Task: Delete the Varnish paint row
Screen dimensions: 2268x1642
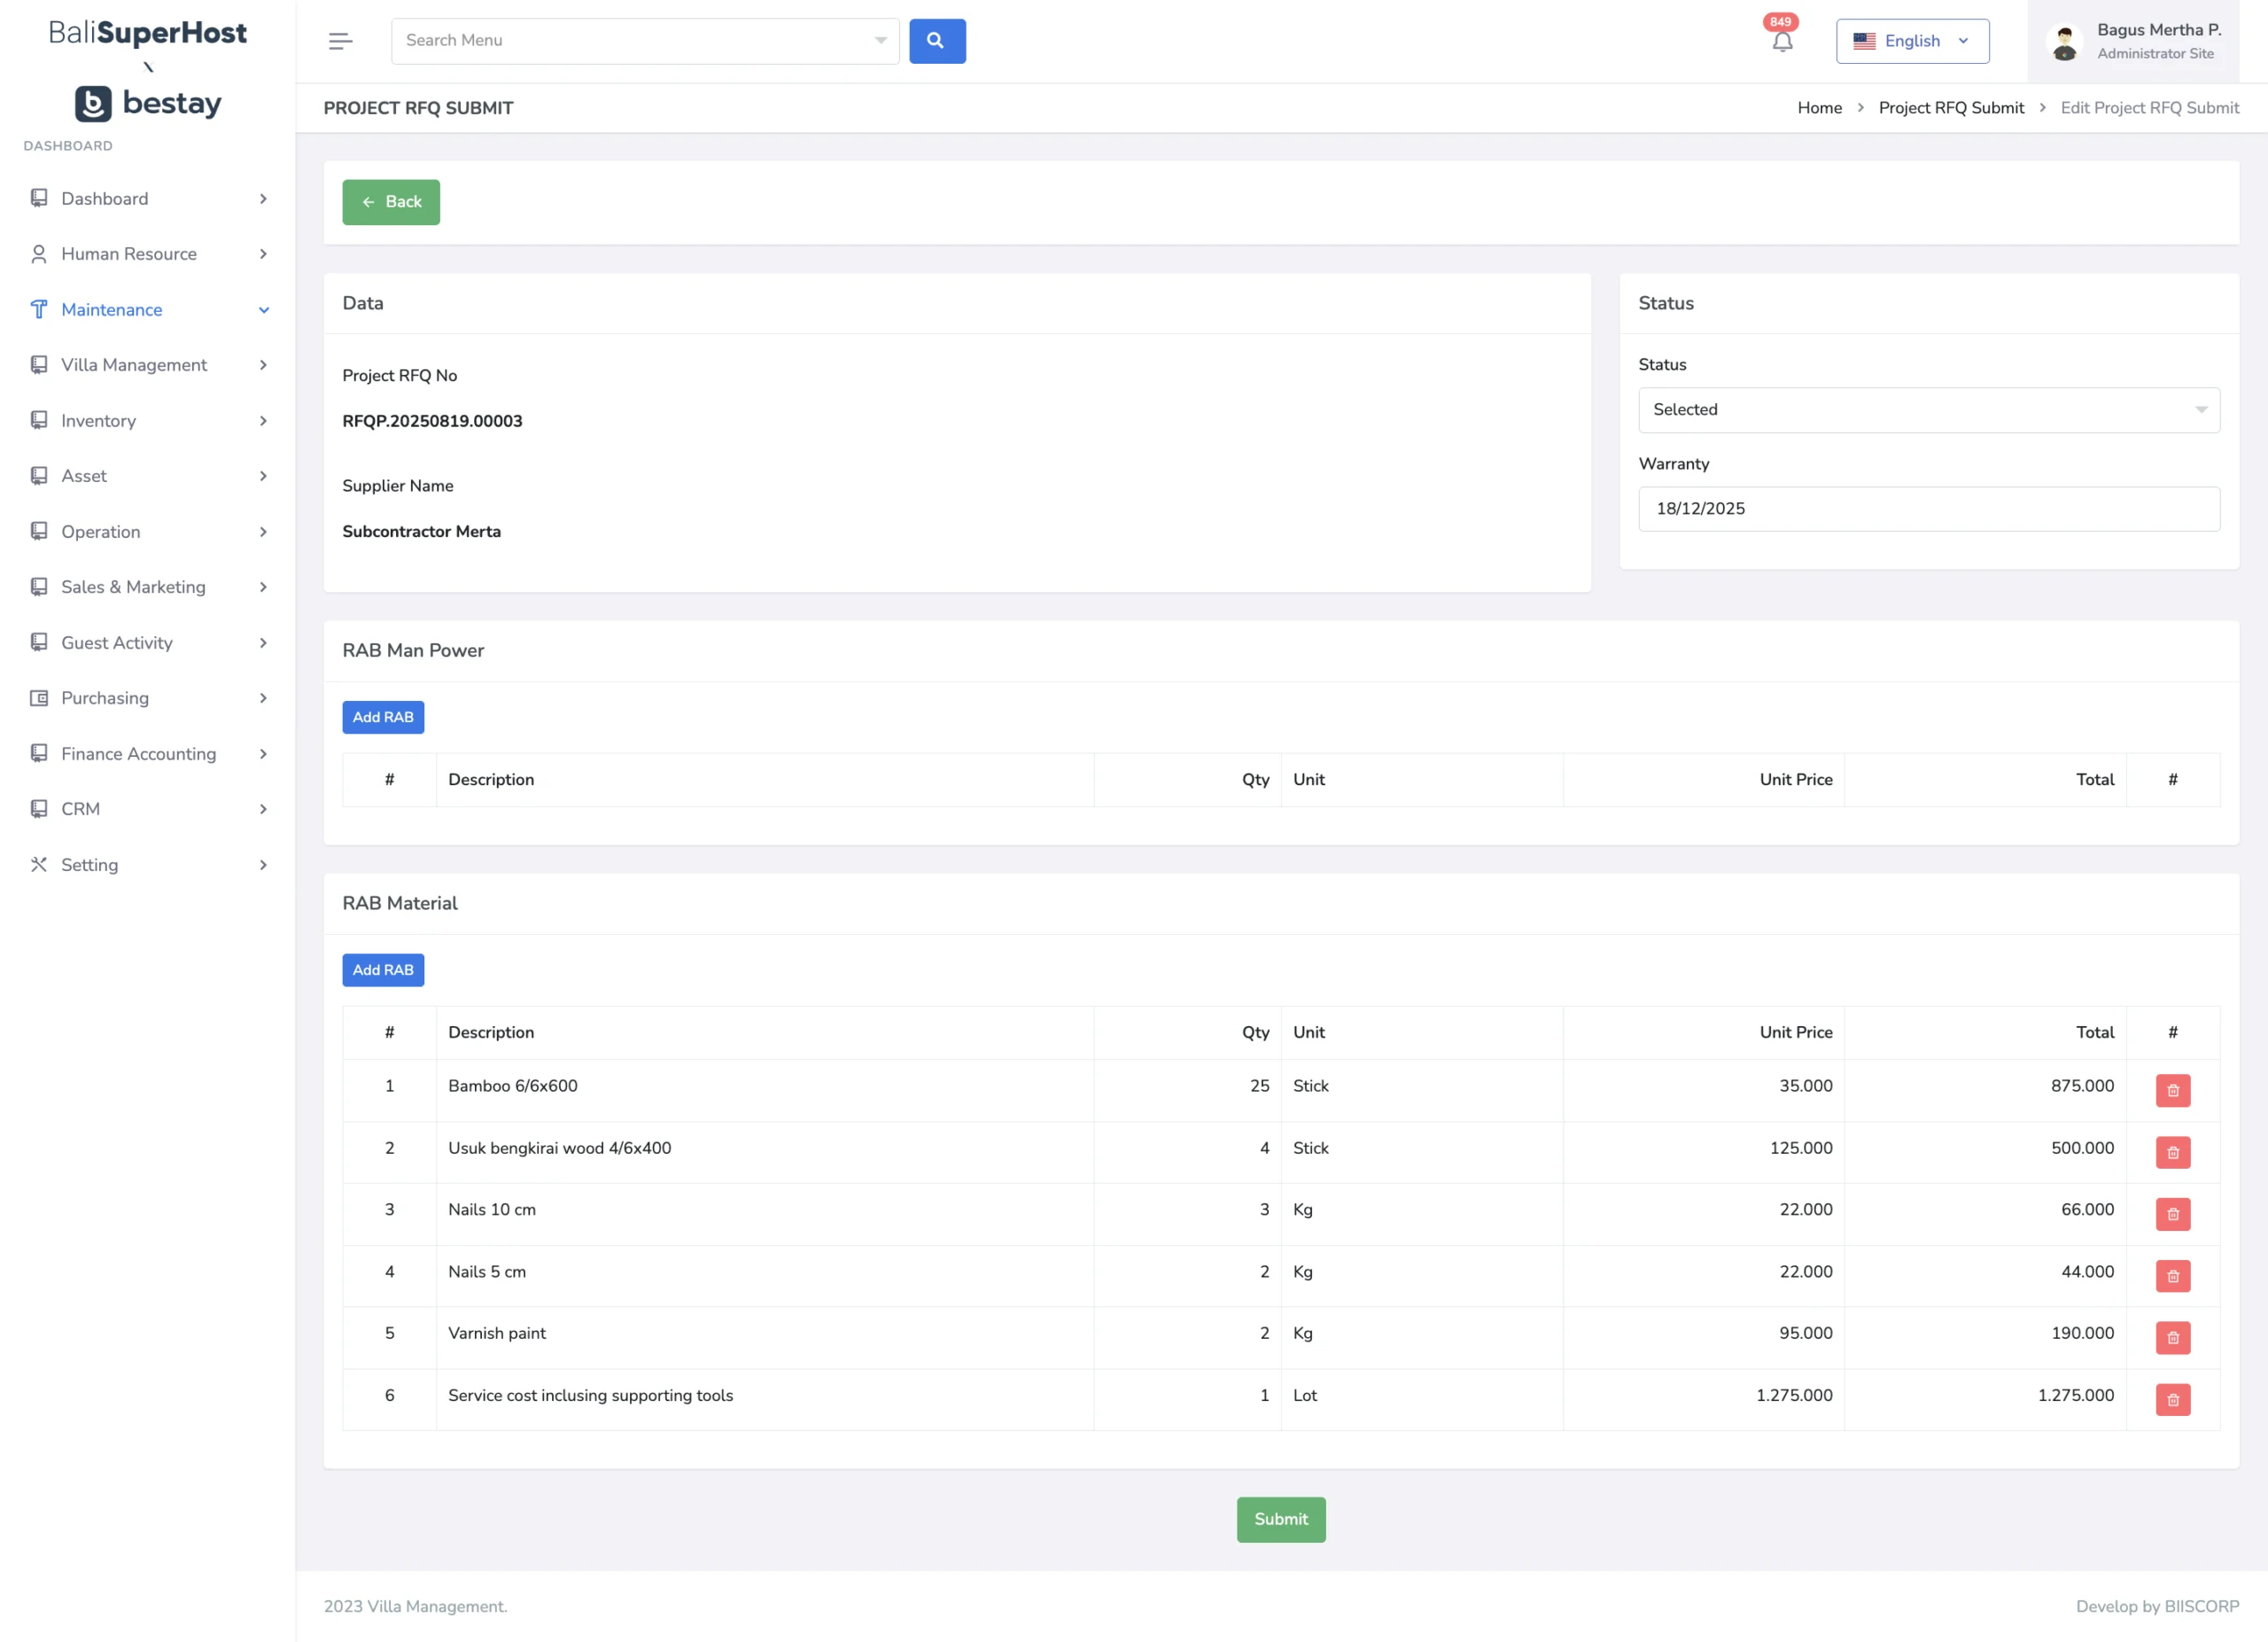Action: (x=2172, y=1338)
